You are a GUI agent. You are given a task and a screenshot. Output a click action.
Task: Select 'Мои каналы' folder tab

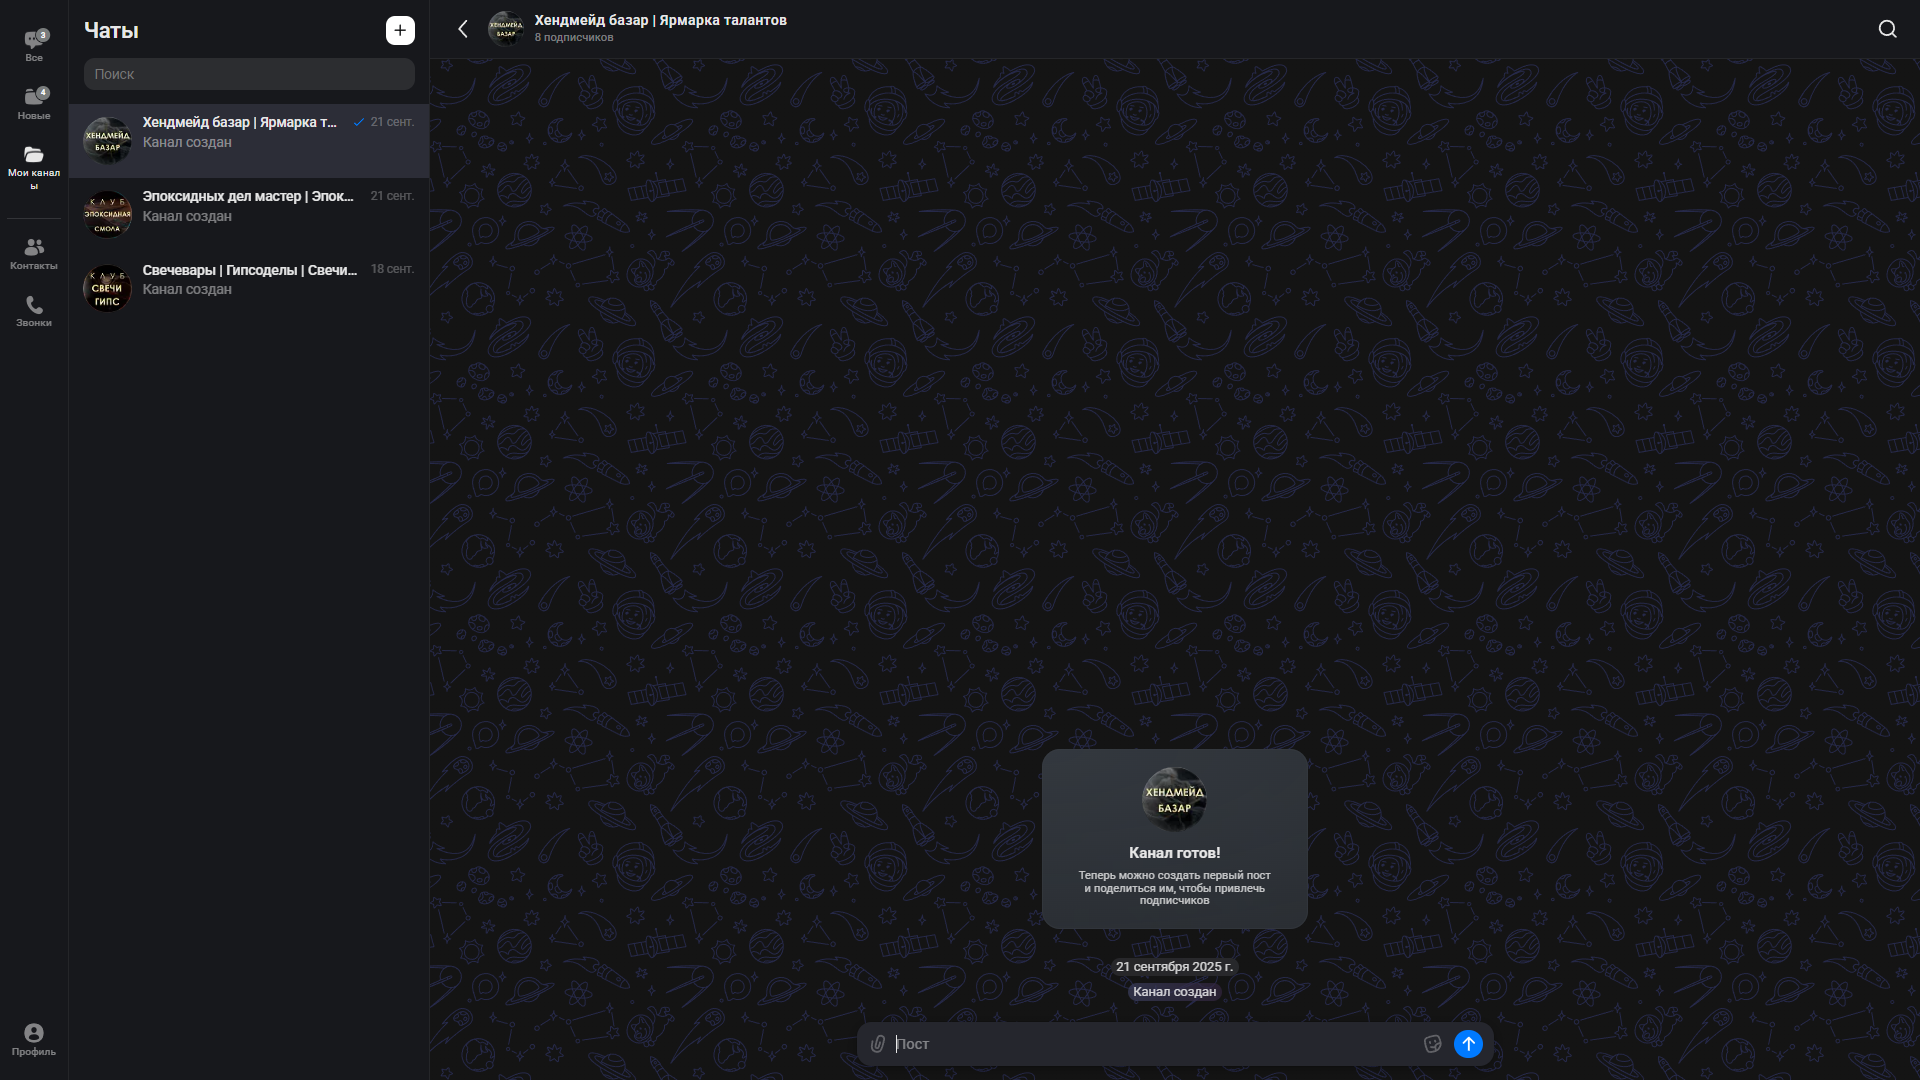pyautogui.click(x=34, y=165)
